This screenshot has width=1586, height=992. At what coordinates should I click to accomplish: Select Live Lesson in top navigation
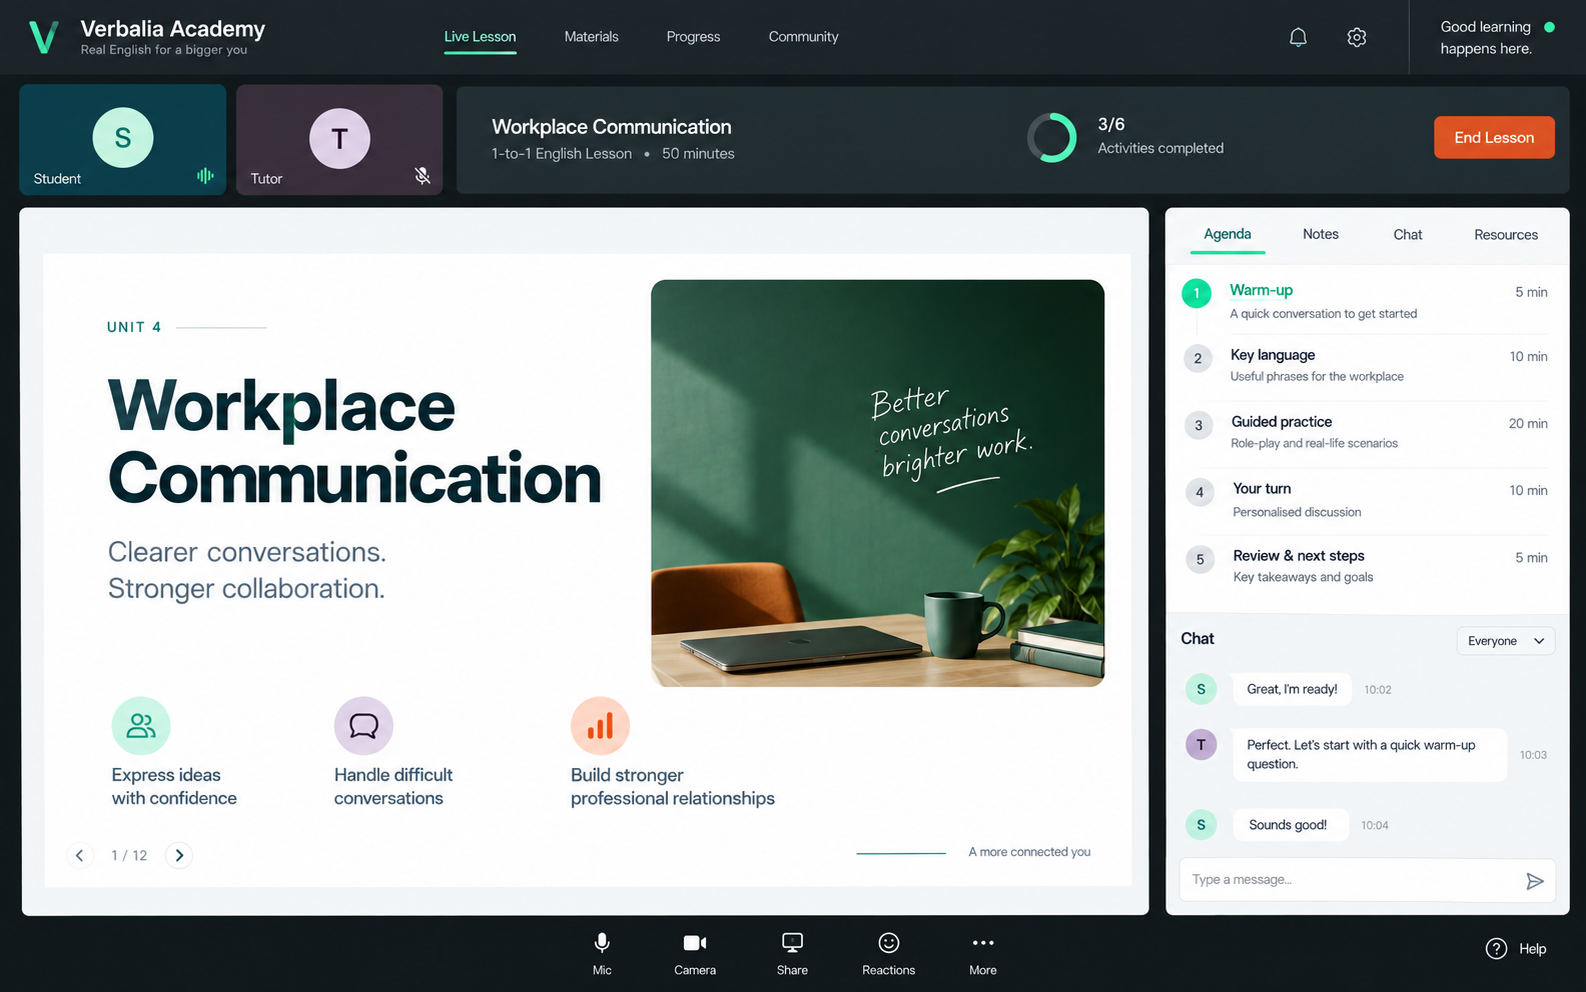click(x=480, y=37)
